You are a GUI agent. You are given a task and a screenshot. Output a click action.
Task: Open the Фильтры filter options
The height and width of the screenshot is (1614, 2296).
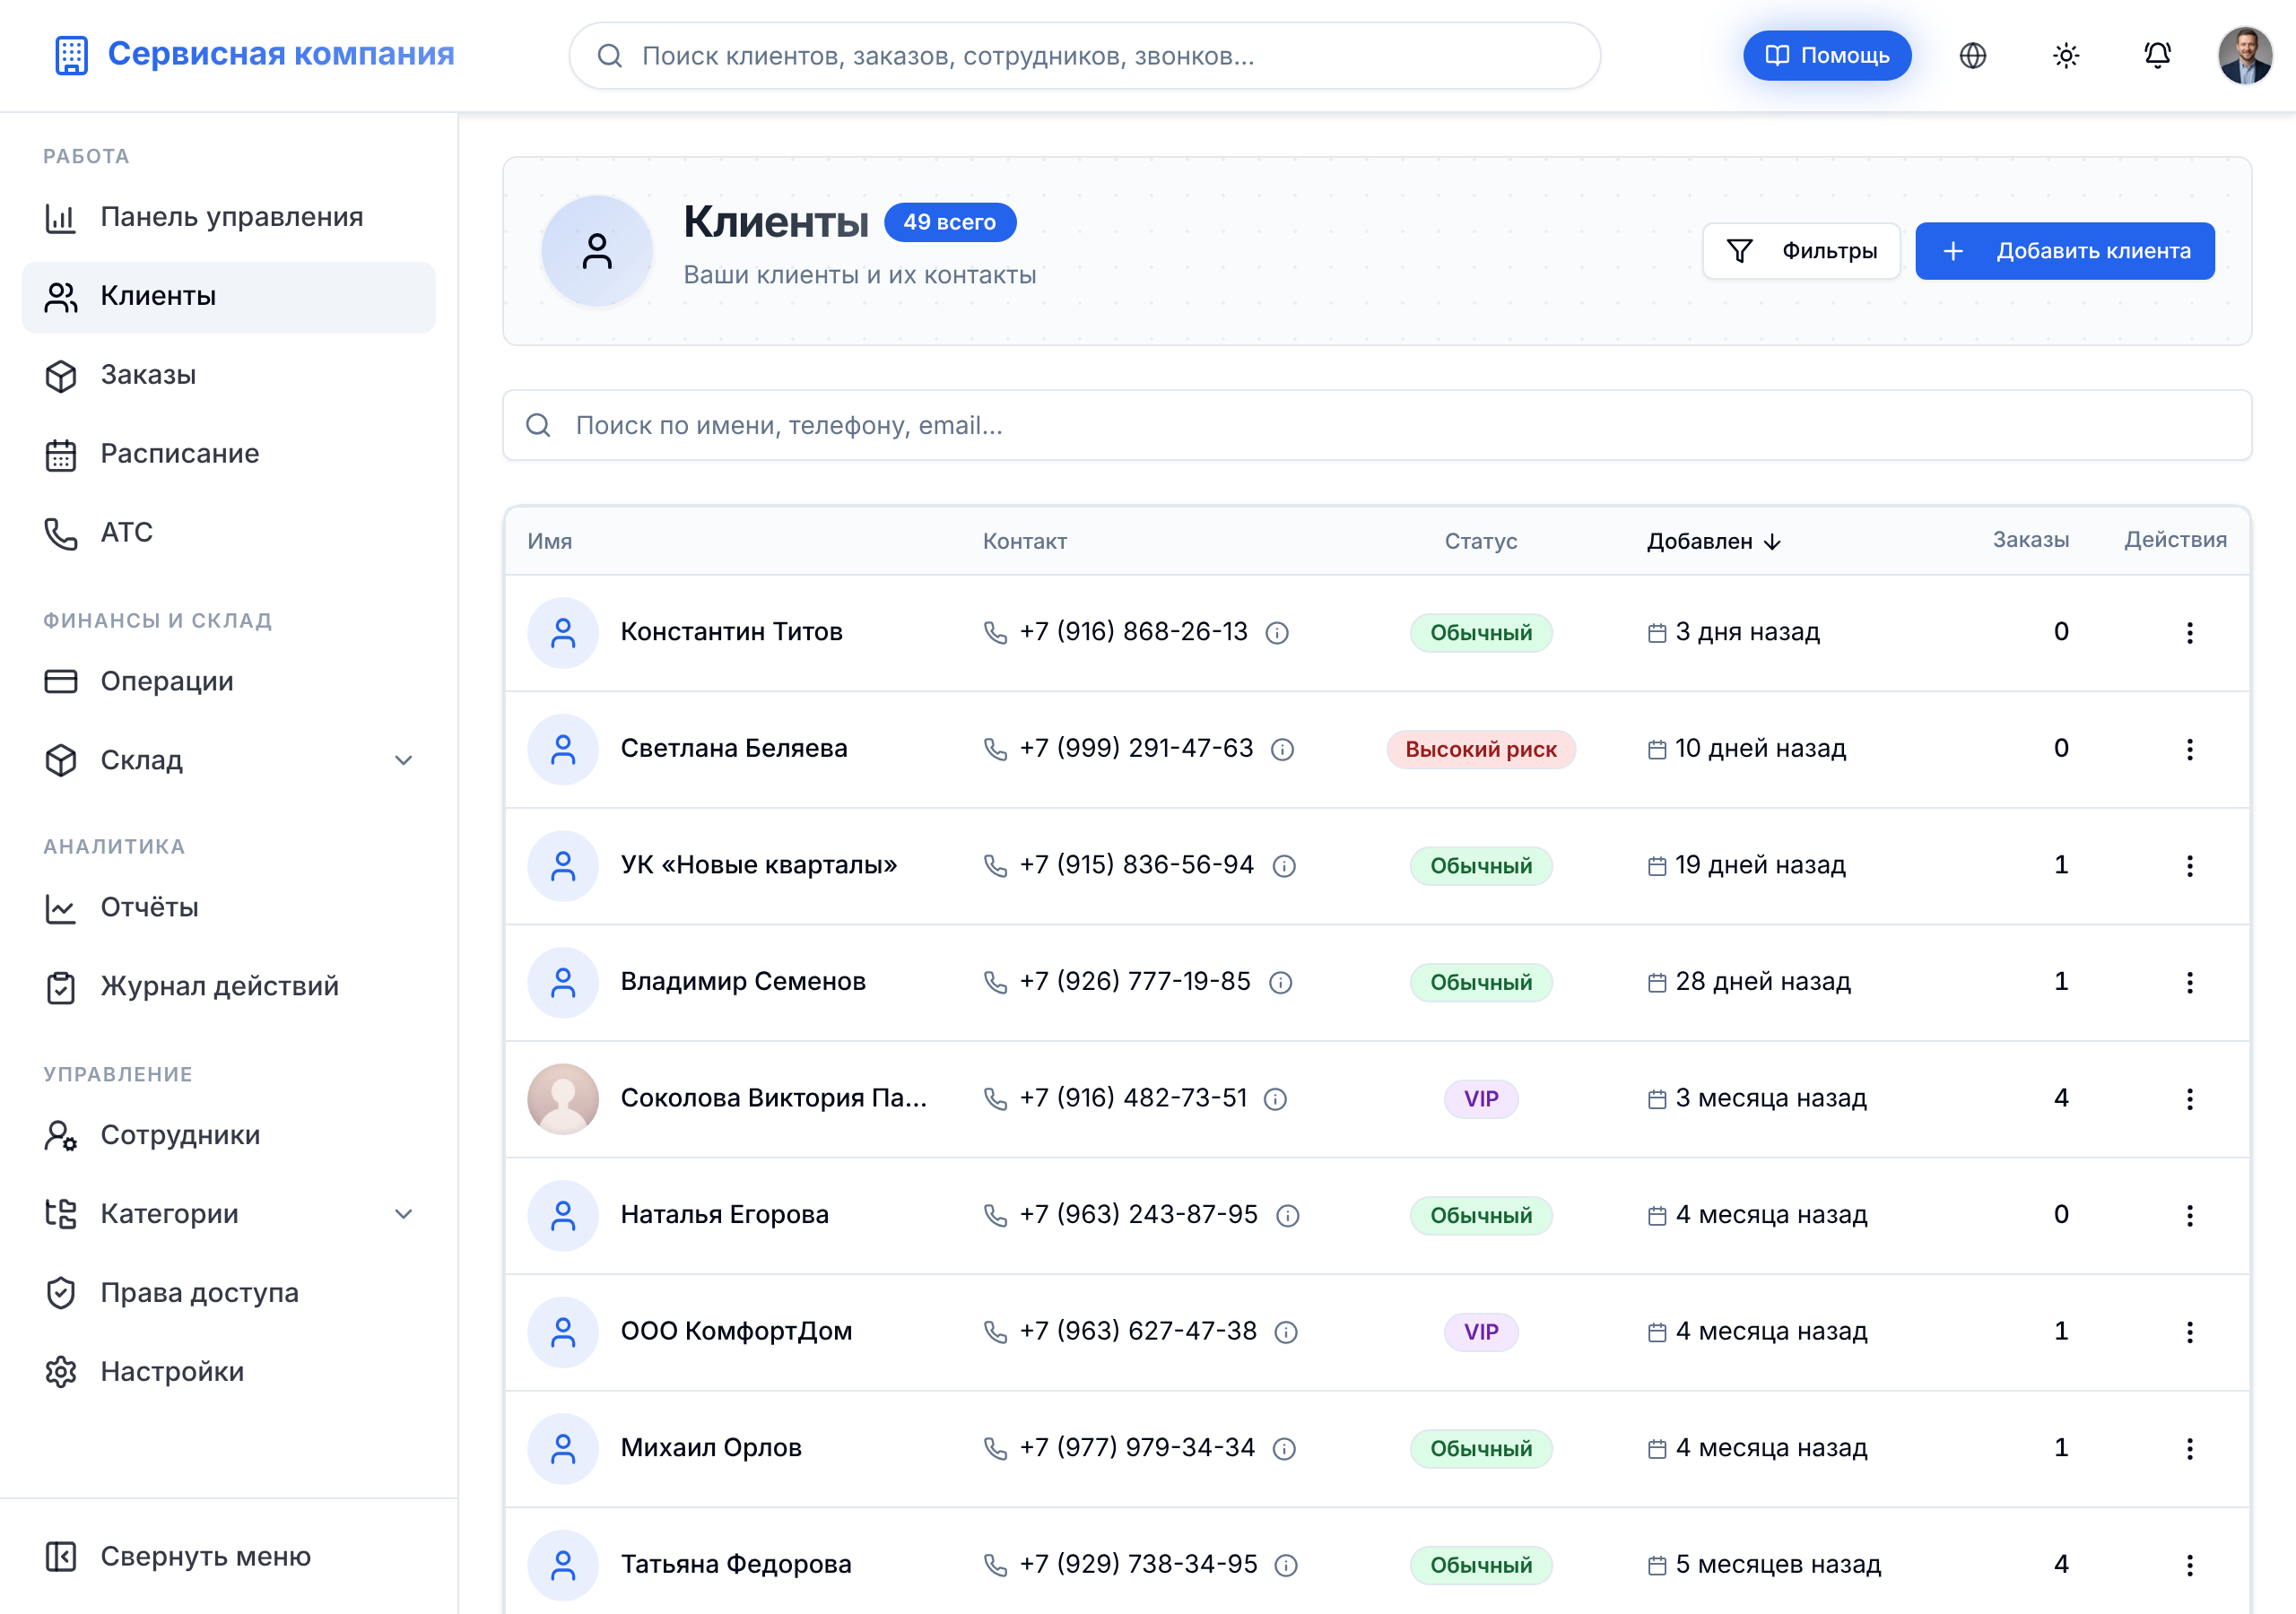point(1801,251)
